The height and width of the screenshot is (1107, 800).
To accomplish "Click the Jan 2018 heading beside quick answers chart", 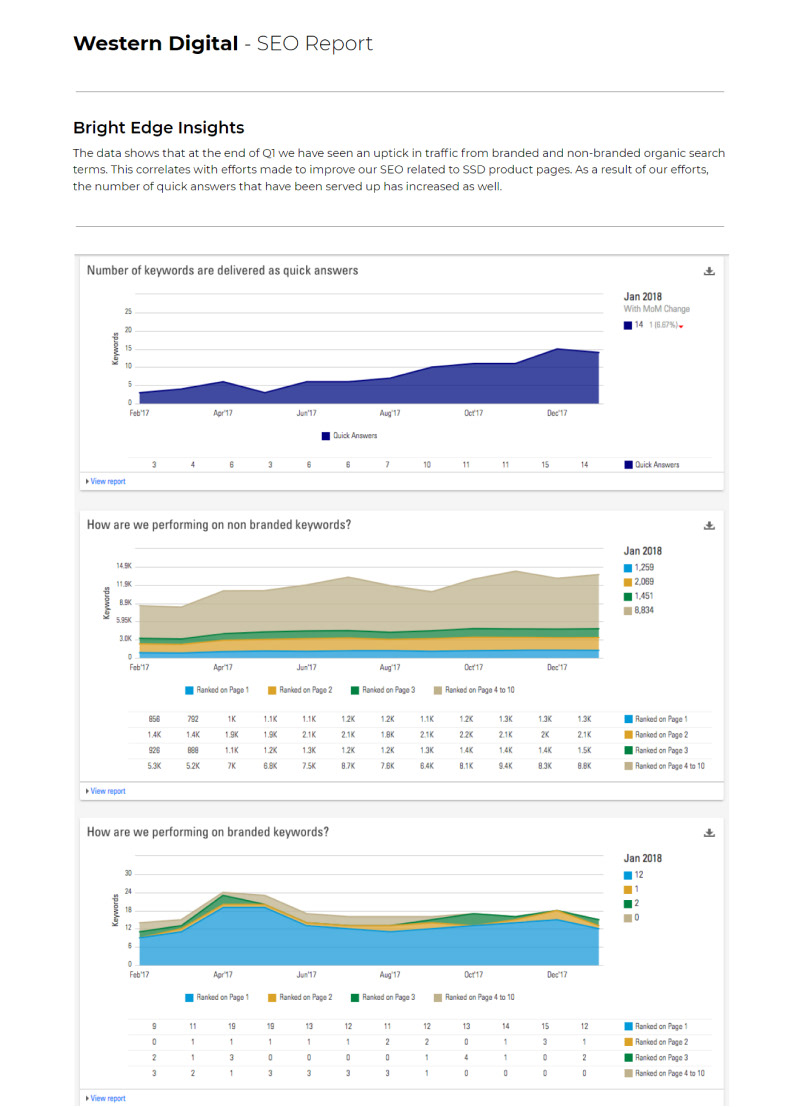I will coord(643,297).
